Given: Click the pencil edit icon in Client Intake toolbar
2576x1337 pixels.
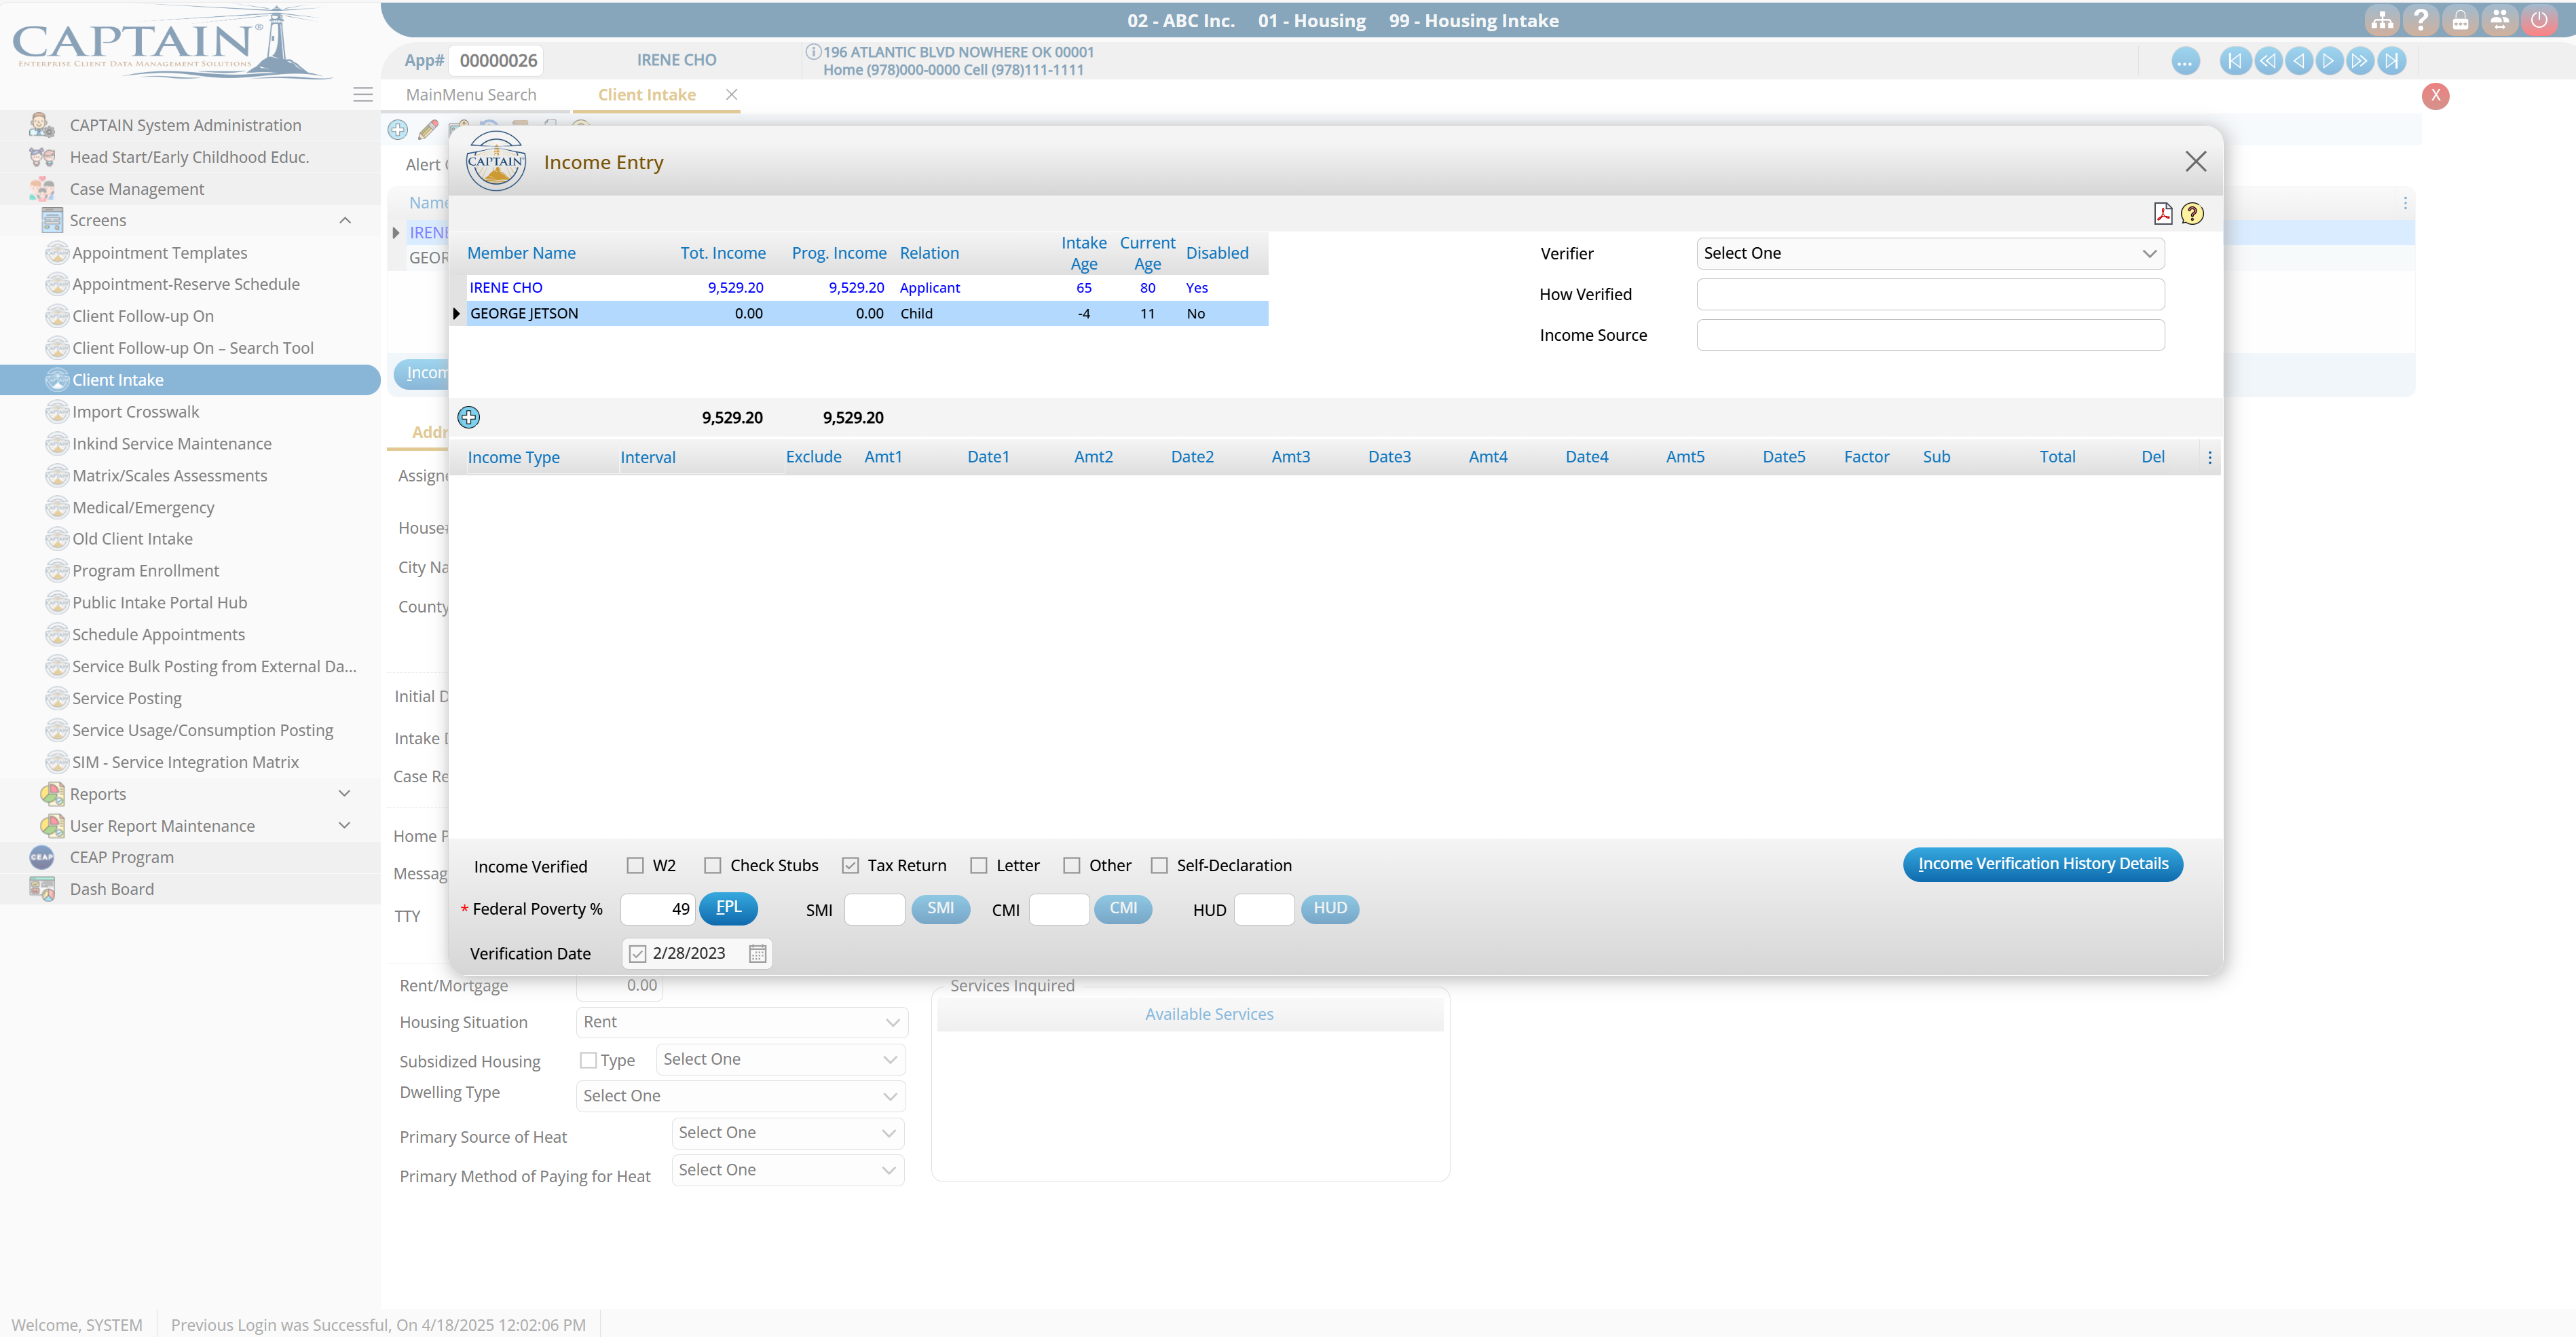Looking at the screenshot, I should (x=428, y=130).
